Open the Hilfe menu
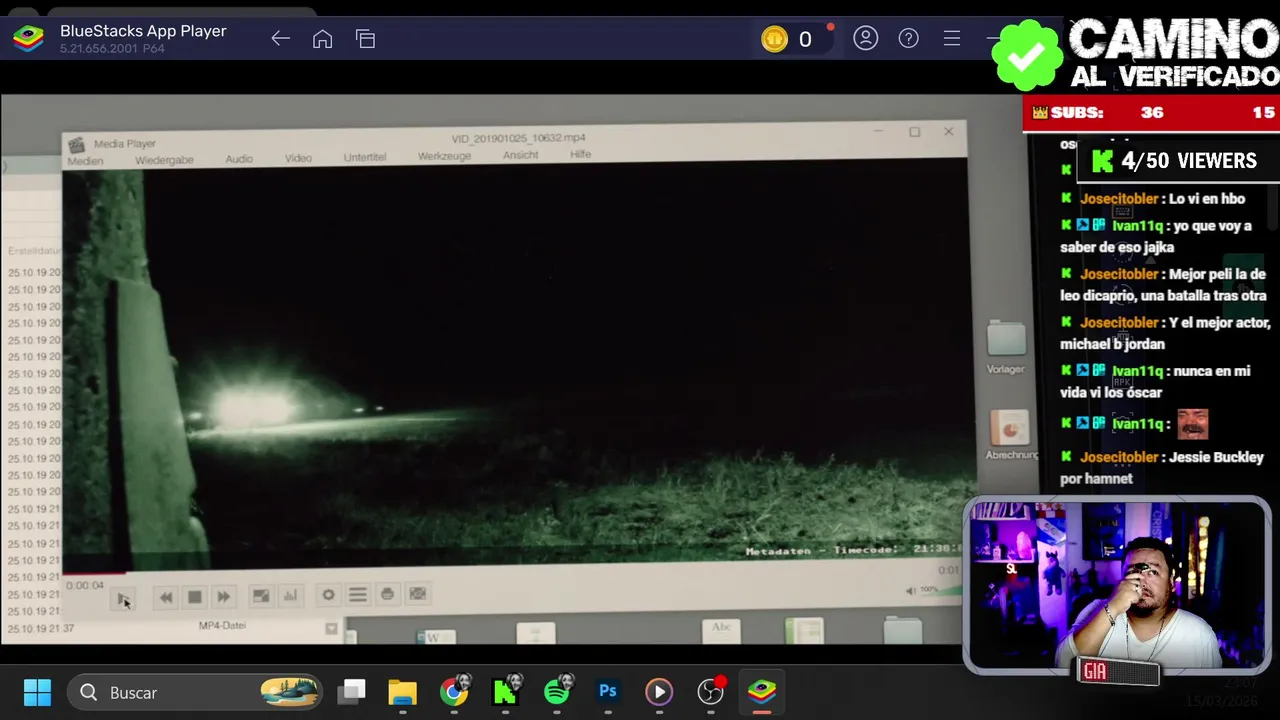This screenshot has width=1280, height=720. 581,154
